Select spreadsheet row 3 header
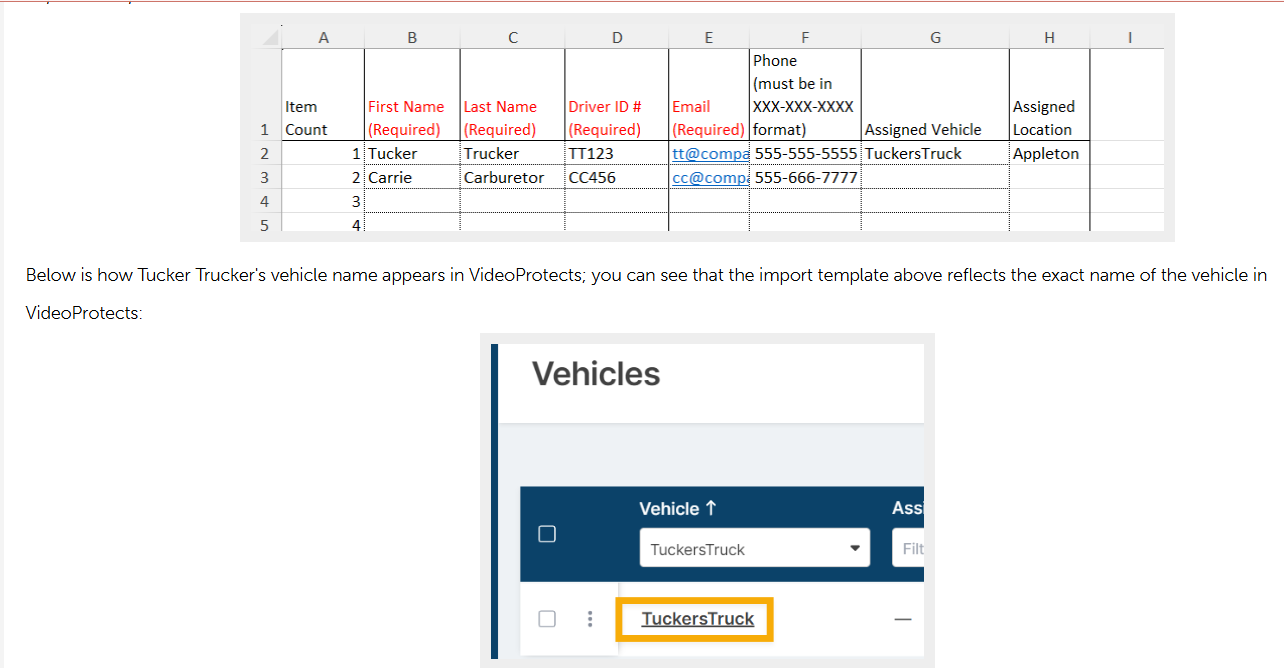The image size is (1284, 668). (x=265, y=177)
